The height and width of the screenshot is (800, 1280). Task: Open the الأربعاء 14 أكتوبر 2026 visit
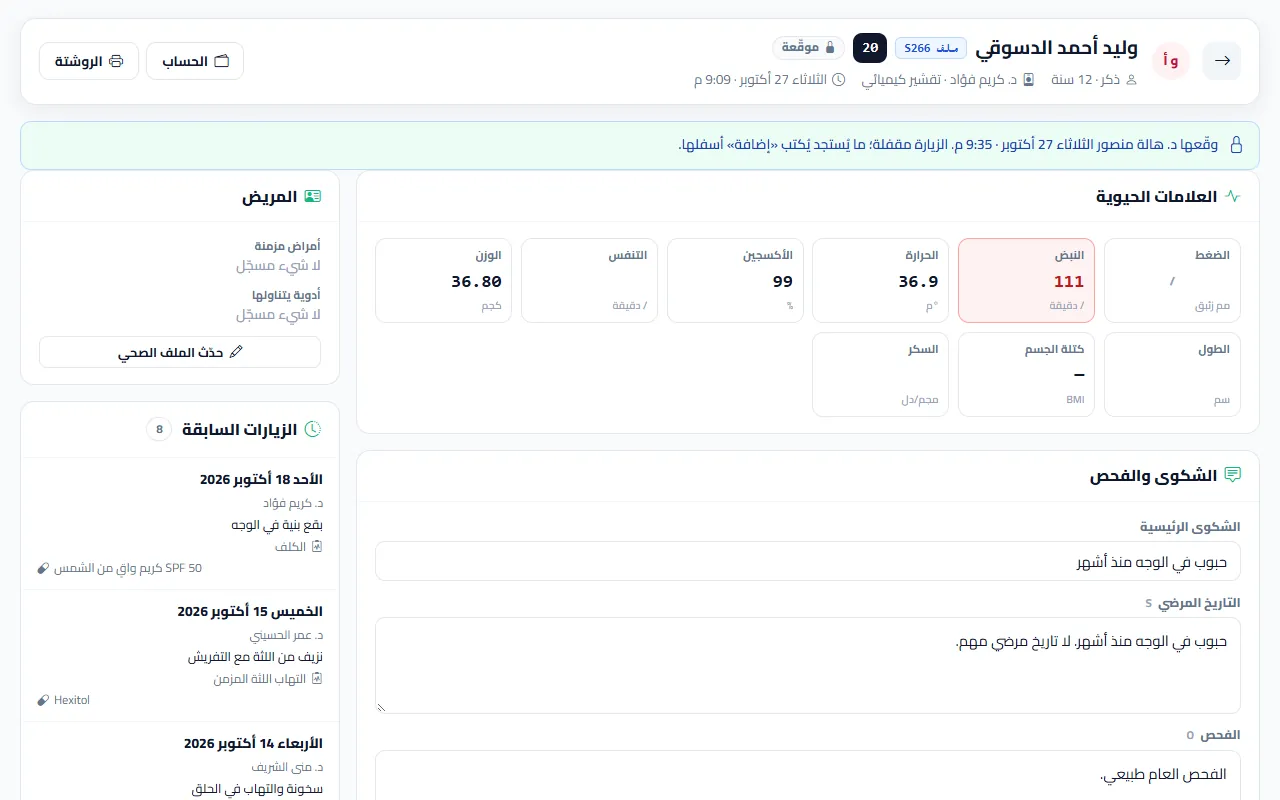pos(180,762)
